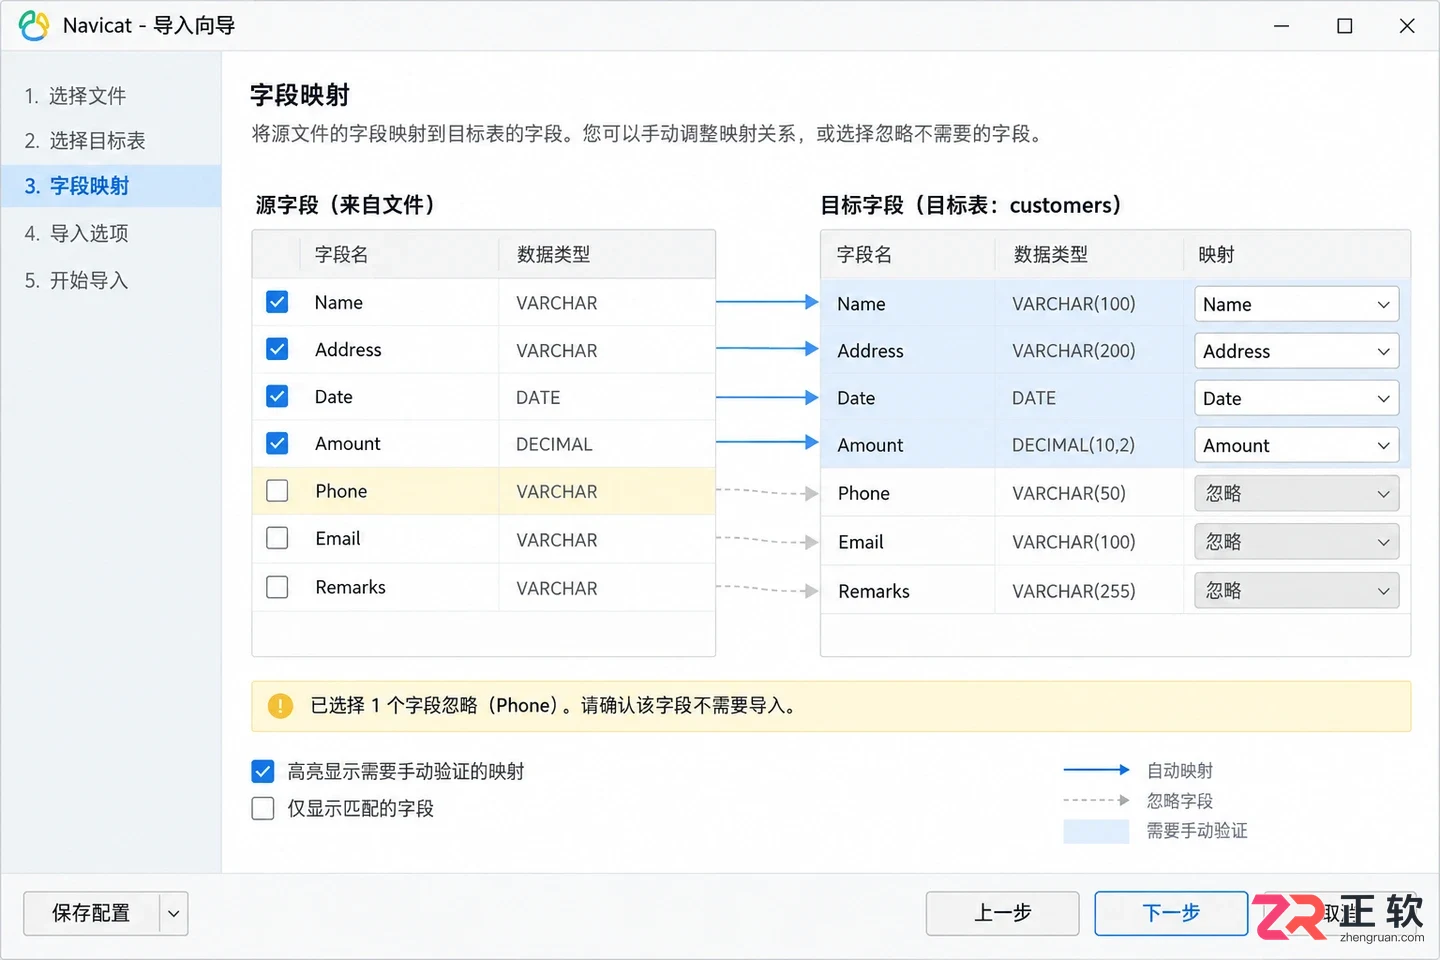Go to step 2 选择目标表
This screenshot has width=1440, height=960.
86,141
